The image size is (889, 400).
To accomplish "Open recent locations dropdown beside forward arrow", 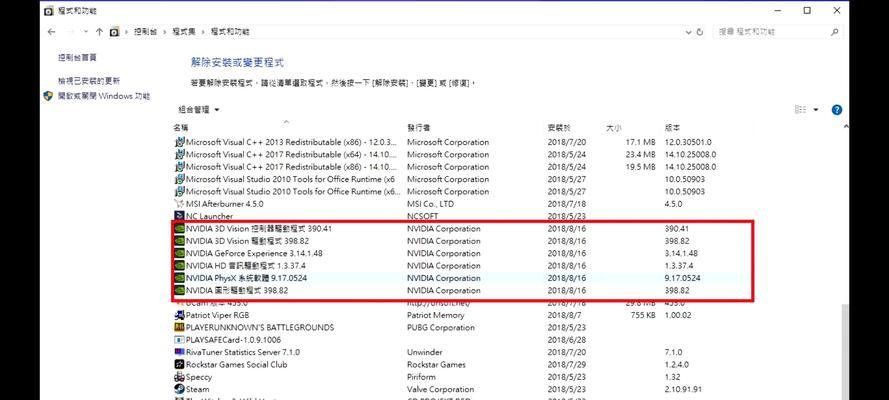I will point(86,32).
